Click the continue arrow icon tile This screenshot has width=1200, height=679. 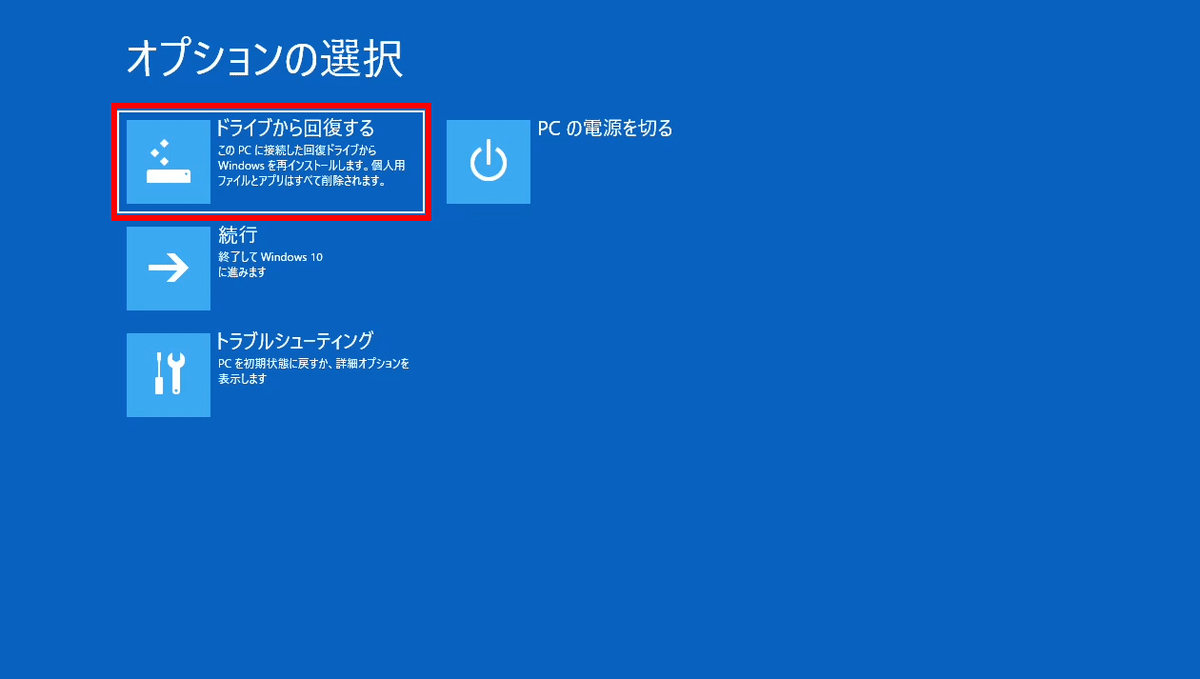click(x=169, y=268)
